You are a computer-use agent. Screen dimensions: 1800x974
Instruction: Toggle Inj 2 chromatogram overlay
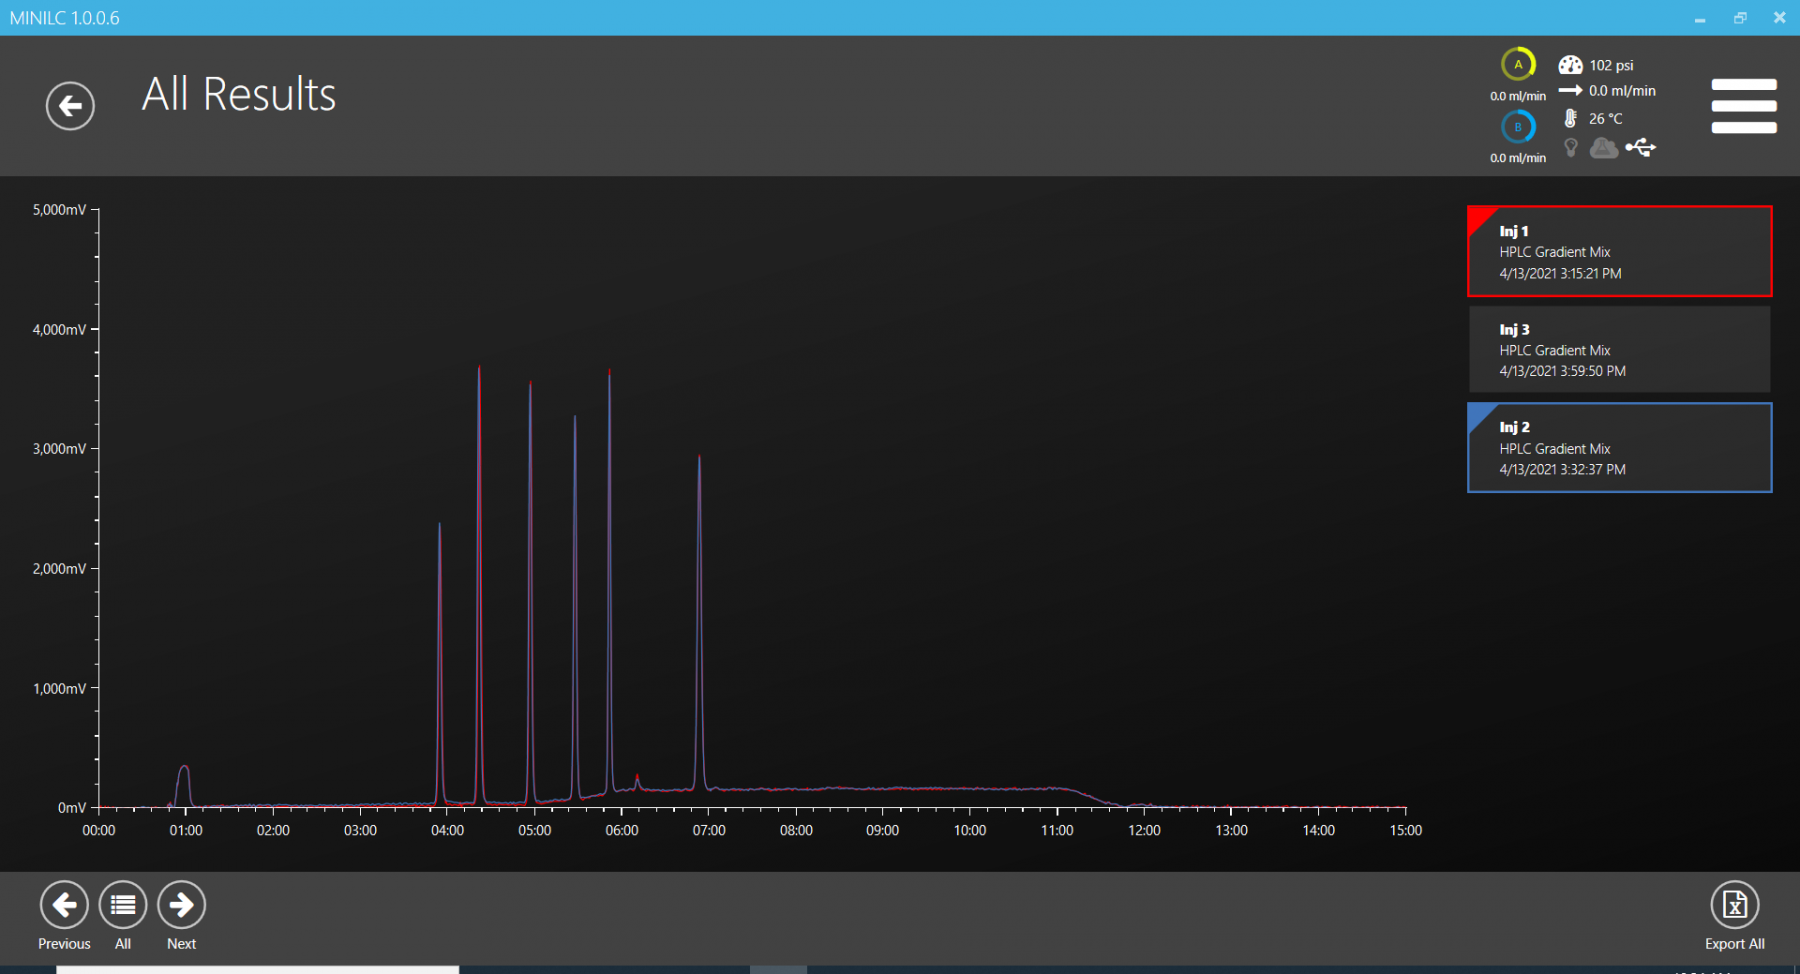(x=1619, y=448)
